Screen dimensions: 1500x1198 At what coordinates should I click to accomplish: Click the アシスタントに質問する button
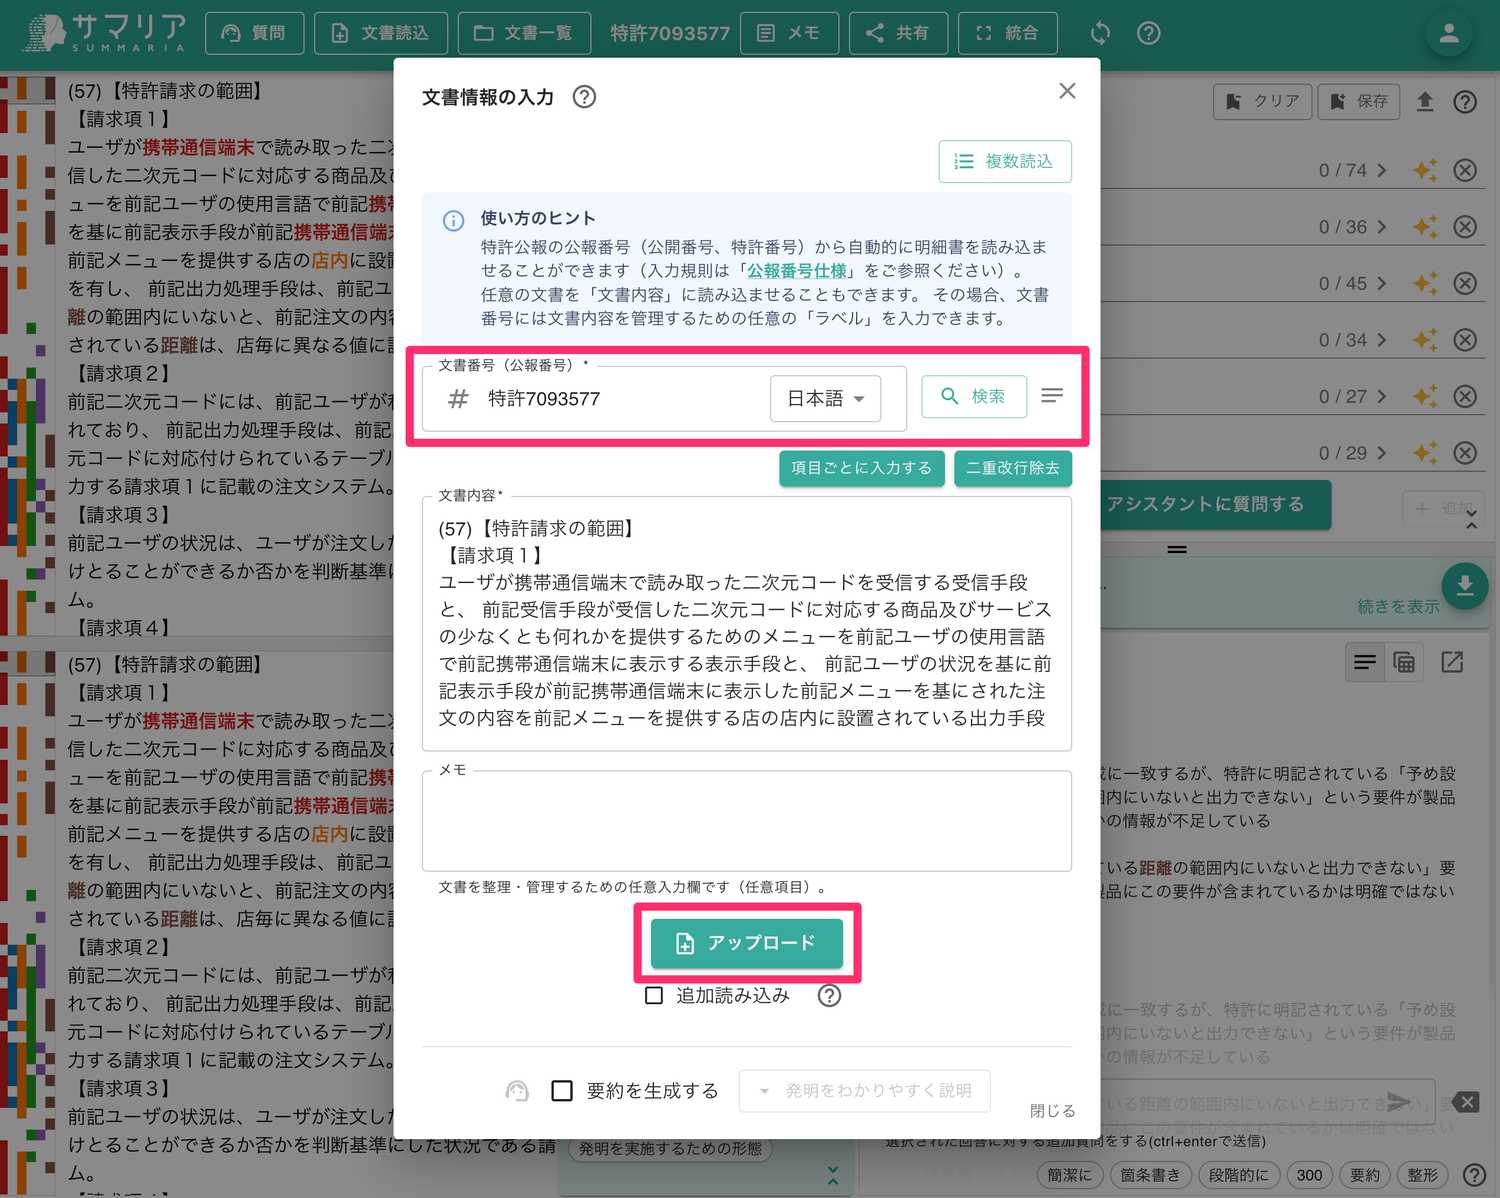tap(1215, 504)
